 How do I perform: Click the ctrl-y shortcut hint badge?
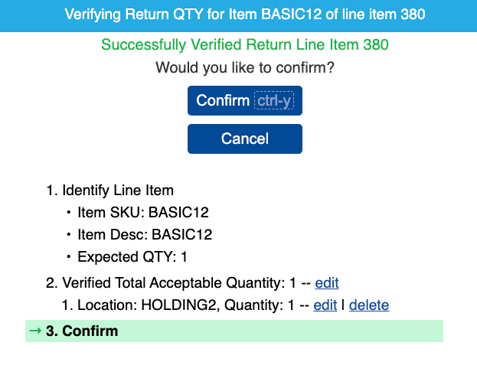(x=274, y=100)
